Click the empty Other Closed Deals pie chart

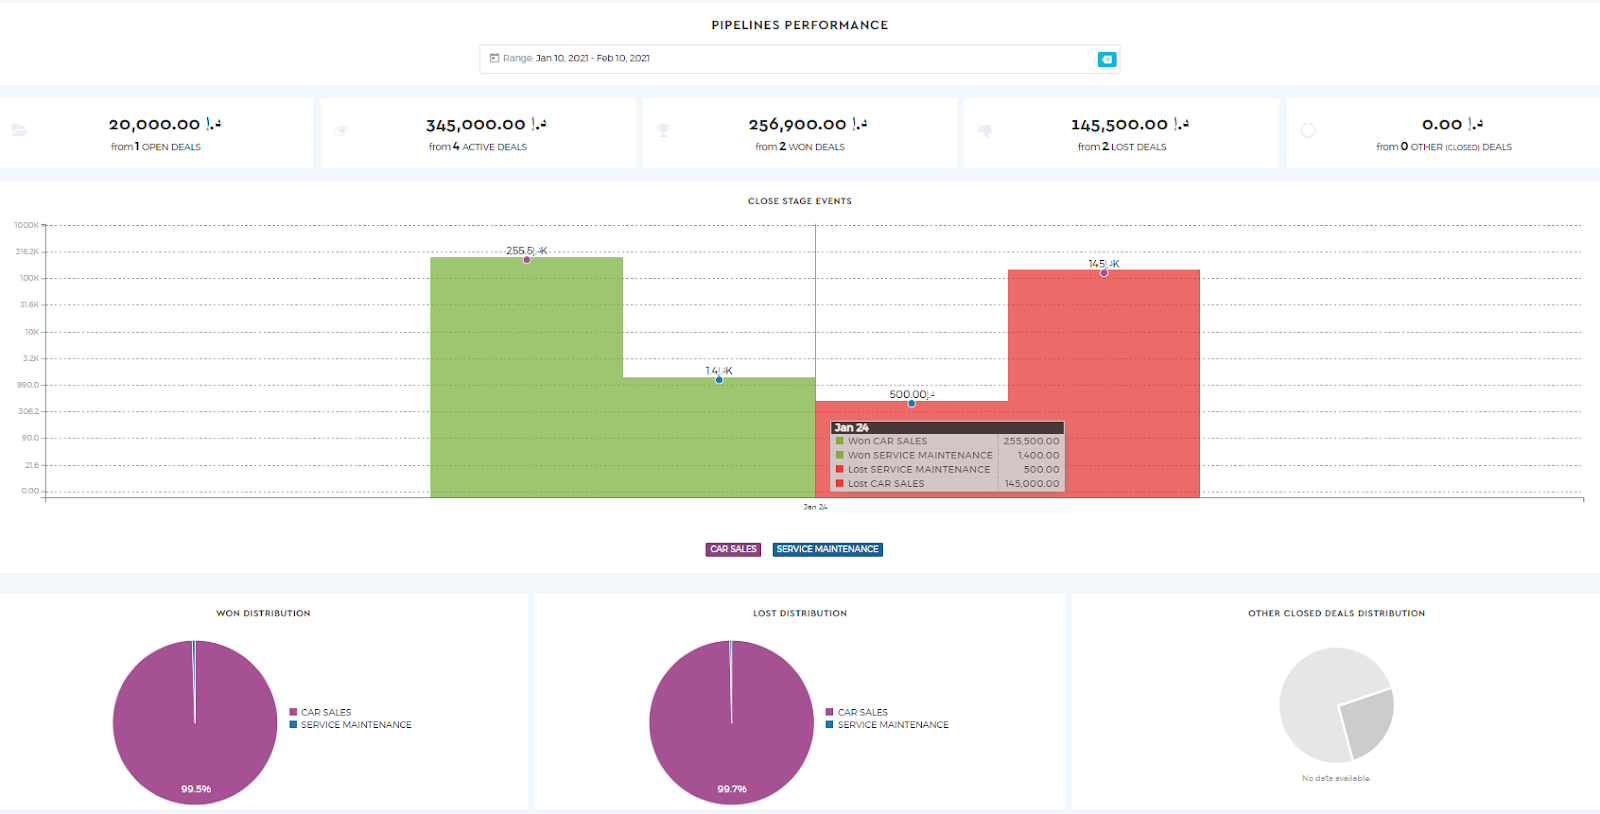pos(1336,705)
